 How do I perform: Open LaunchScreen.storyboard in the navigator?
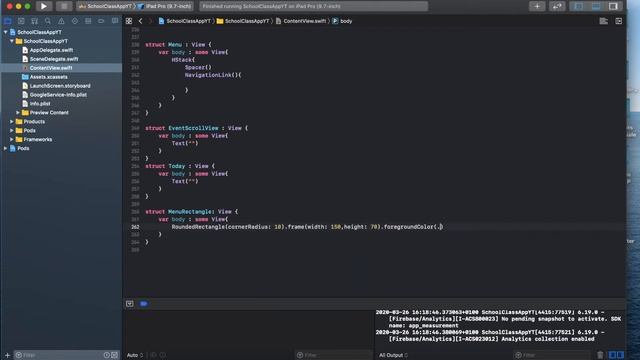coord(60,86)
